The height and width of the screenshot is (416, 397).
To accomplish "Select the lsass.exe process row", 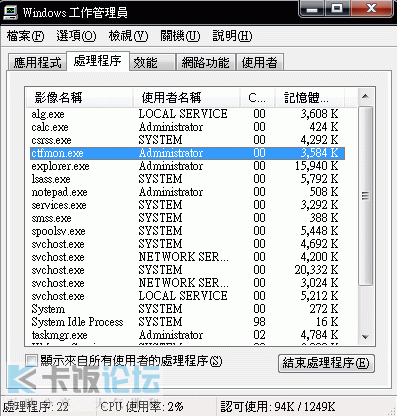I will [x=187, y=179].
